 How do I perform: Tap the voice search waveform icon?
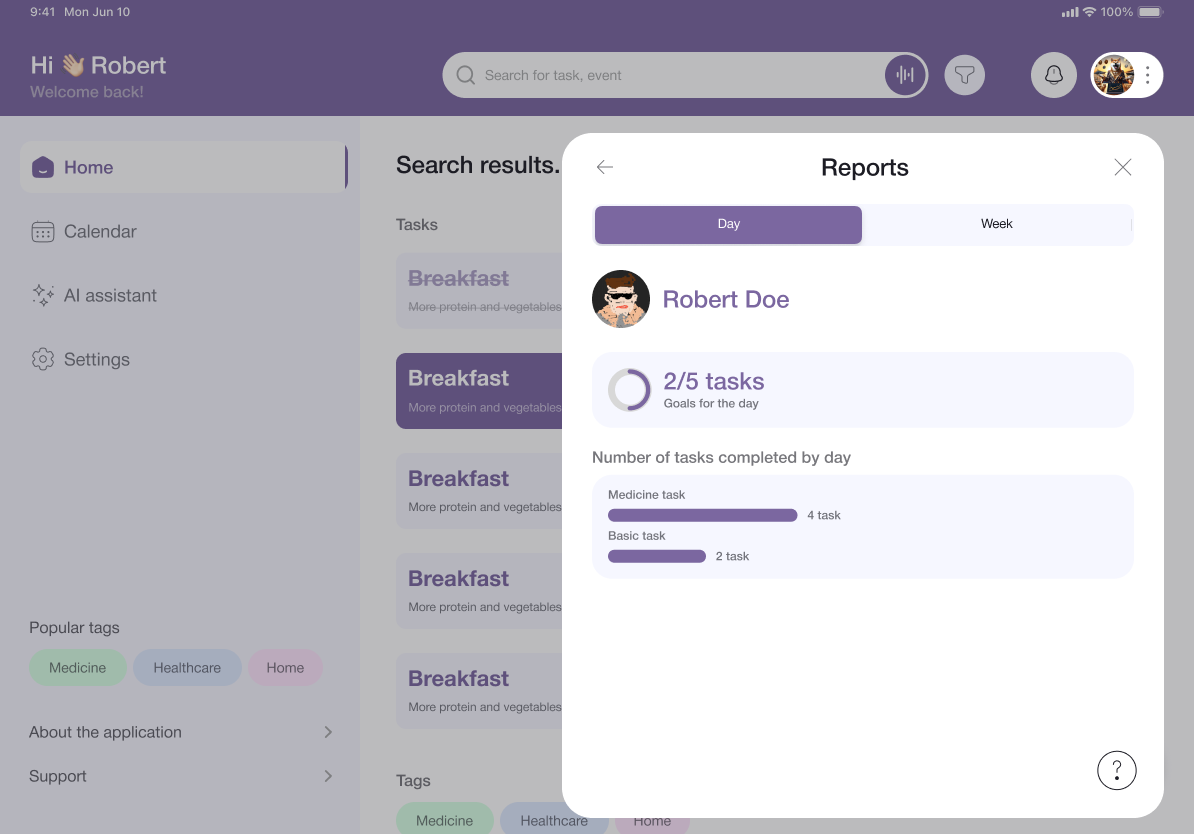(905, 75)
